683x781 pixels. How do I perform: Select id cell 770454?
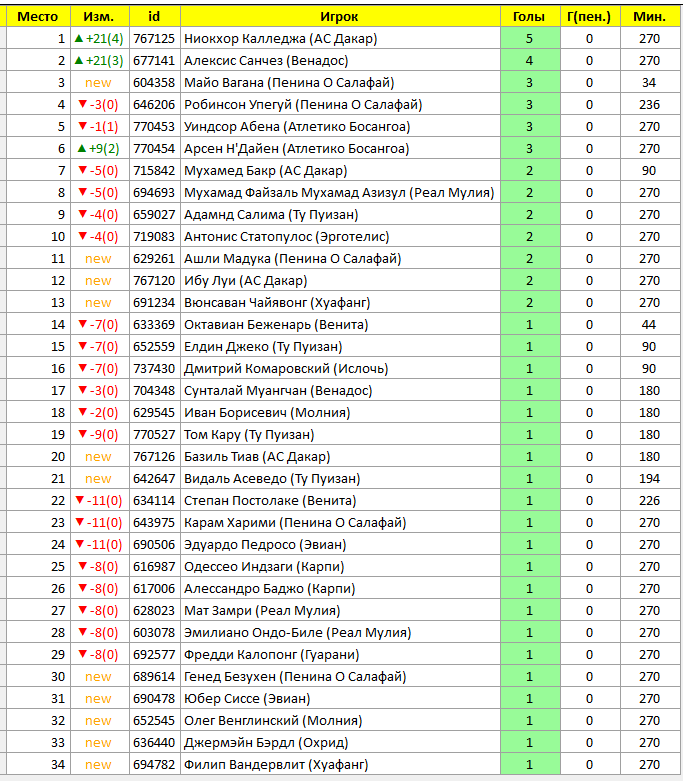pyautogui.click(x=154, y=148)
